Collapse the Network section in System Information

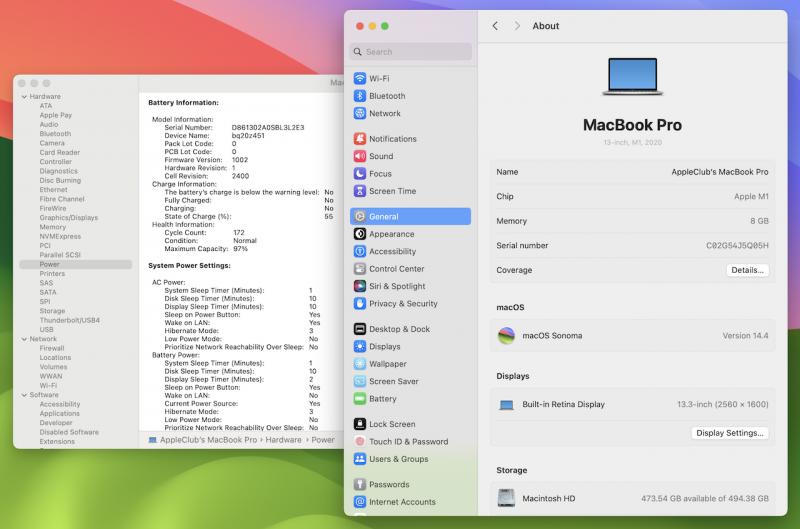click(24, 339)
